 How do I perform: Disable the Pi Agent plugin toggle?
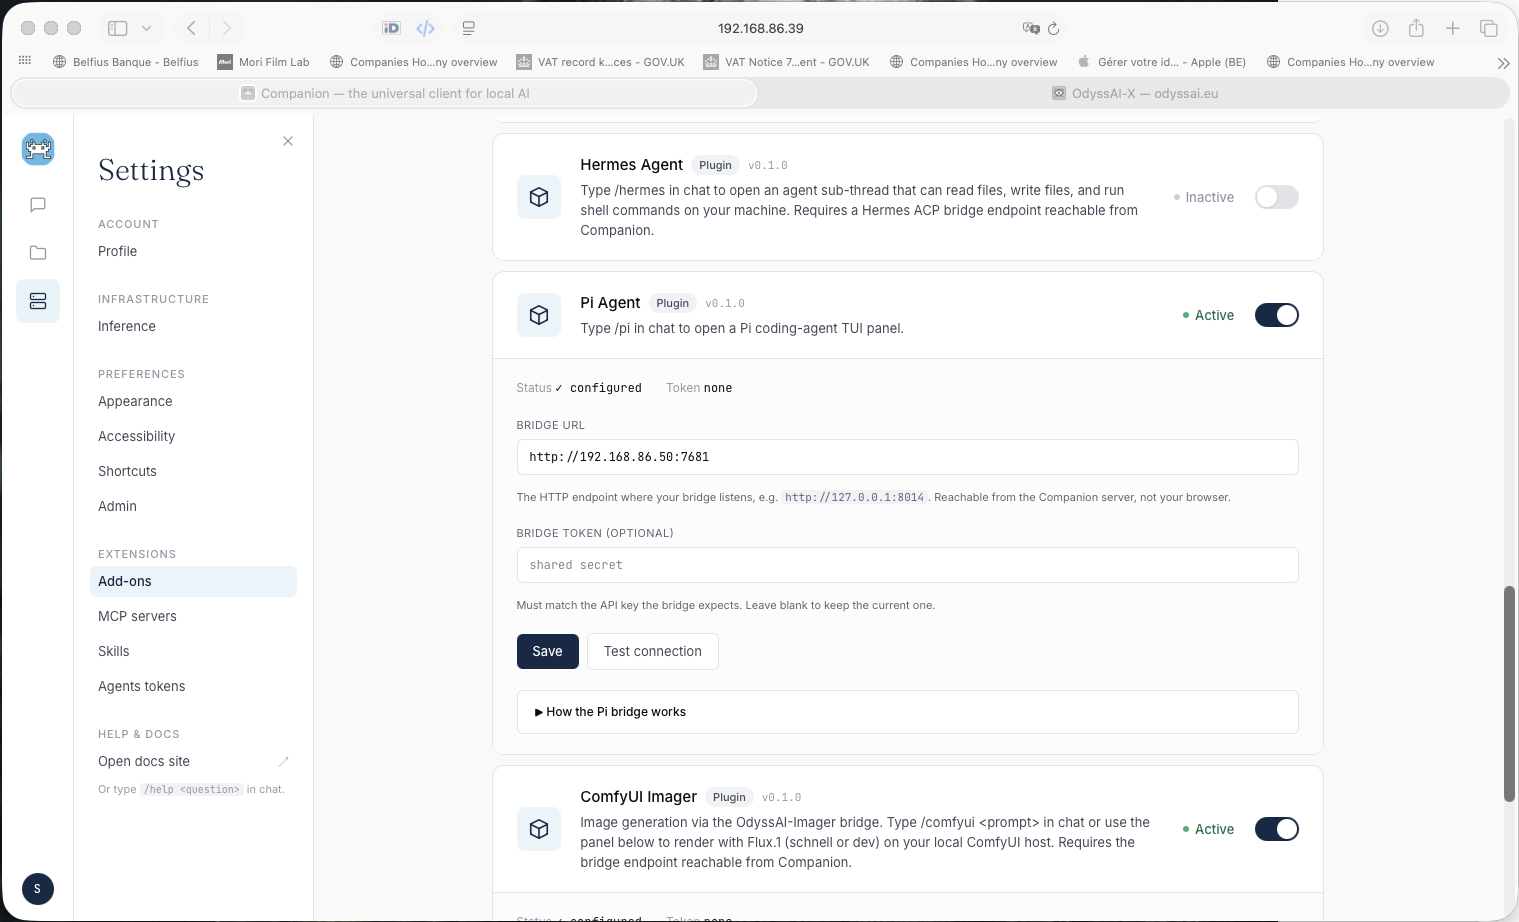click(1277, 315)
